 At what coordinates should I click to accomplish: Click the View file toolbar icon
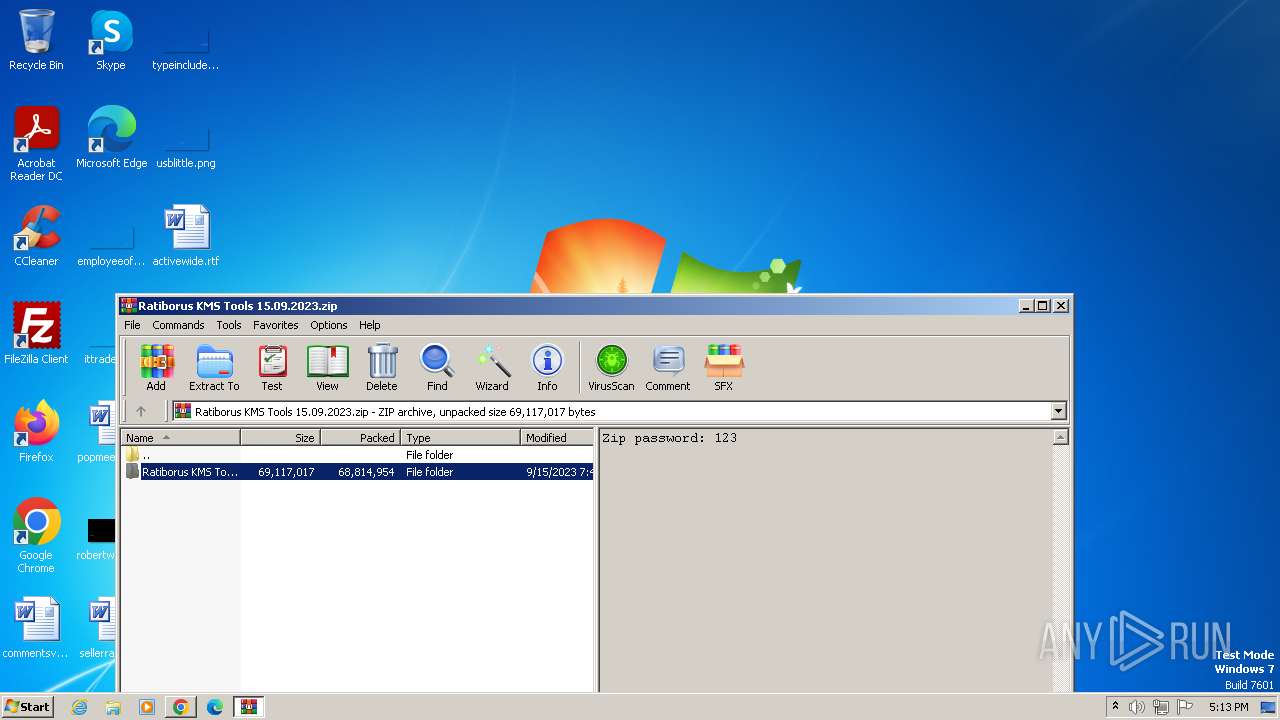327,367
